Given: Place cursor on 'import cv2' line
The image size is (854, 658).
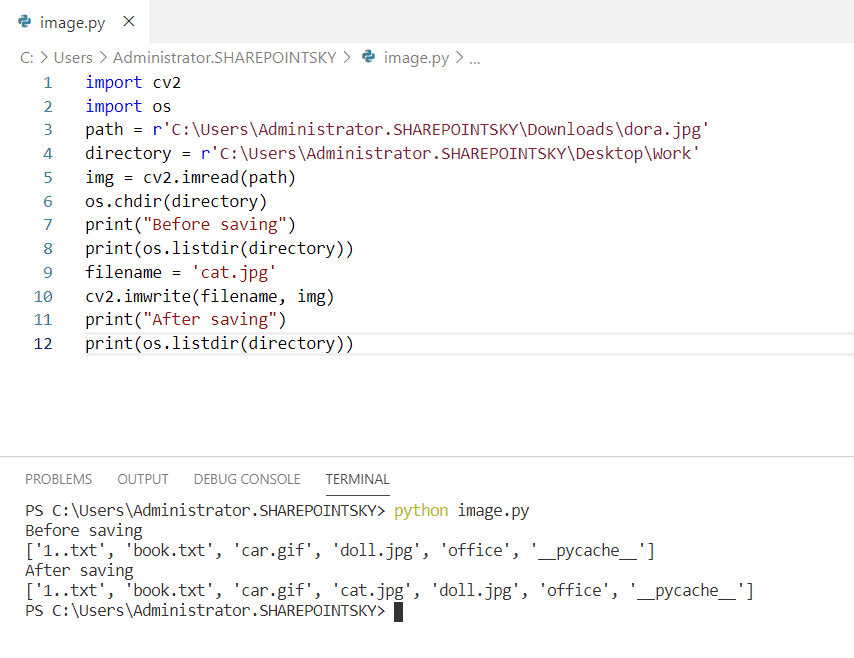Looking at the screenshot, I should pos(133,83).
